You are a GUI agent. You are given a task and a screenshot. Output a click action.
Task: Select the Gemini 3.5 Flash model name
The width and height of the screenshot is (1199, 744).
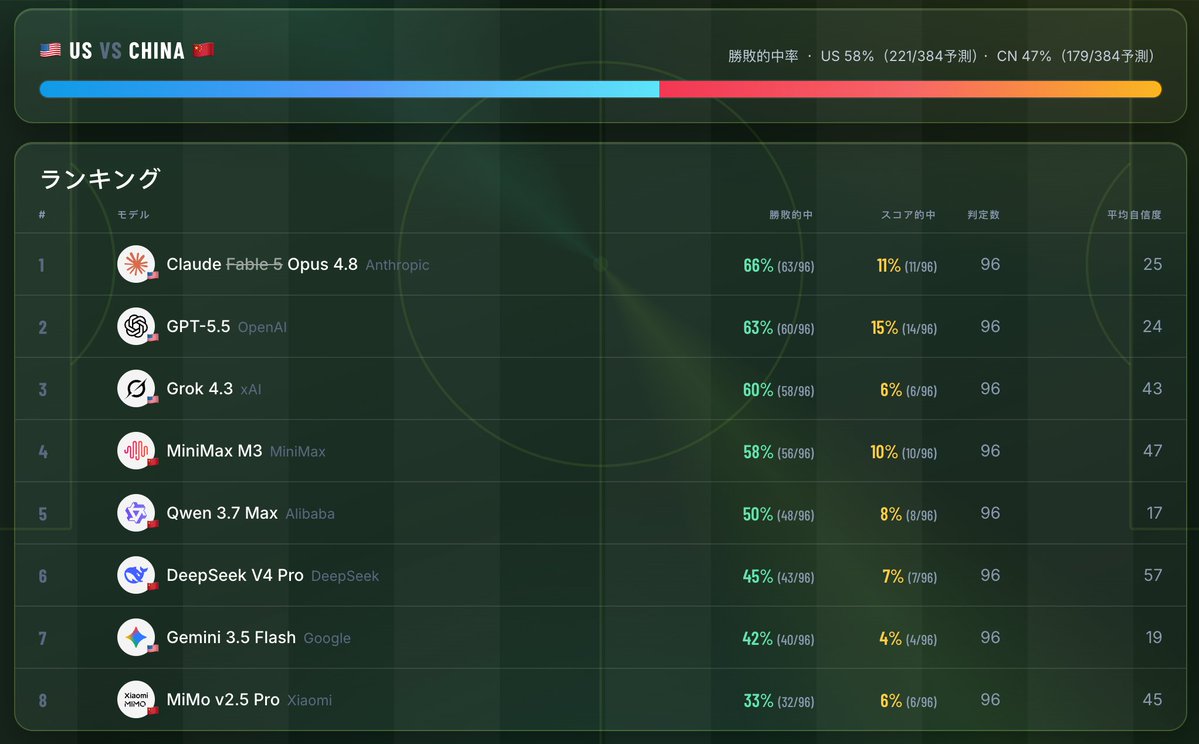click(231, 638)
